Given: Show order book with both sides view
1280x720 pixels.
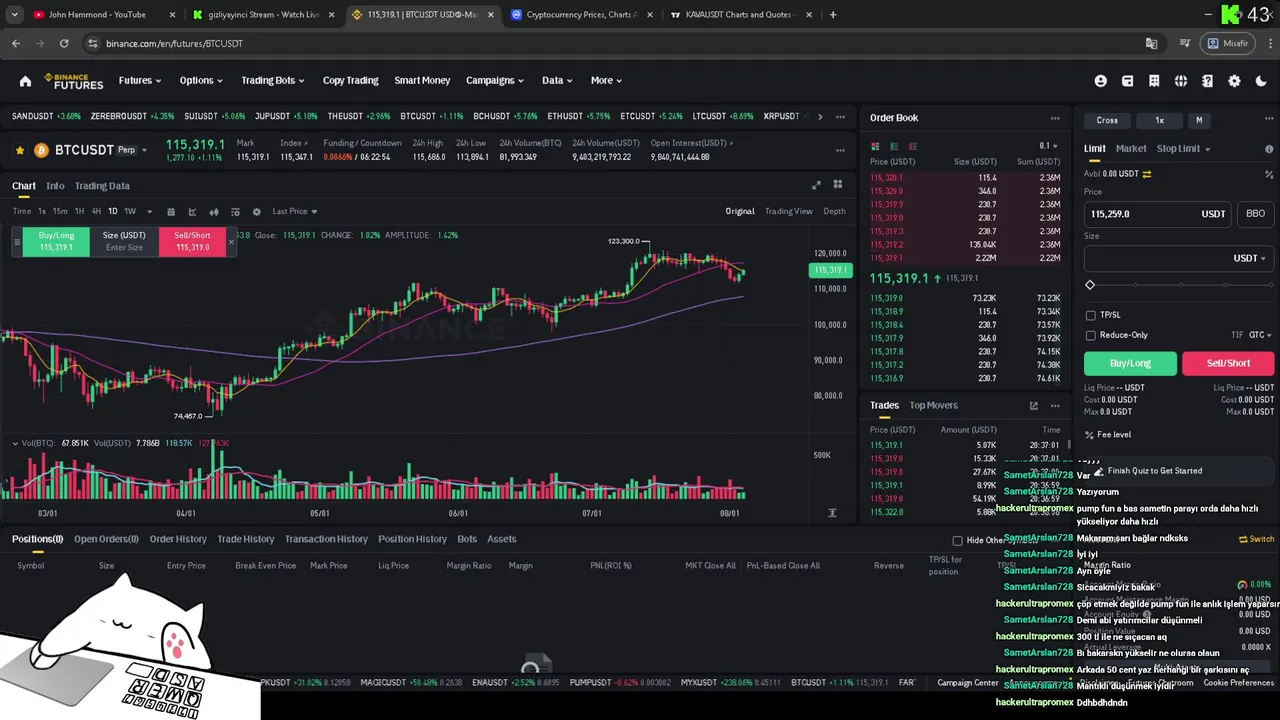Looking at the screenshot, I should pos(876,146).
